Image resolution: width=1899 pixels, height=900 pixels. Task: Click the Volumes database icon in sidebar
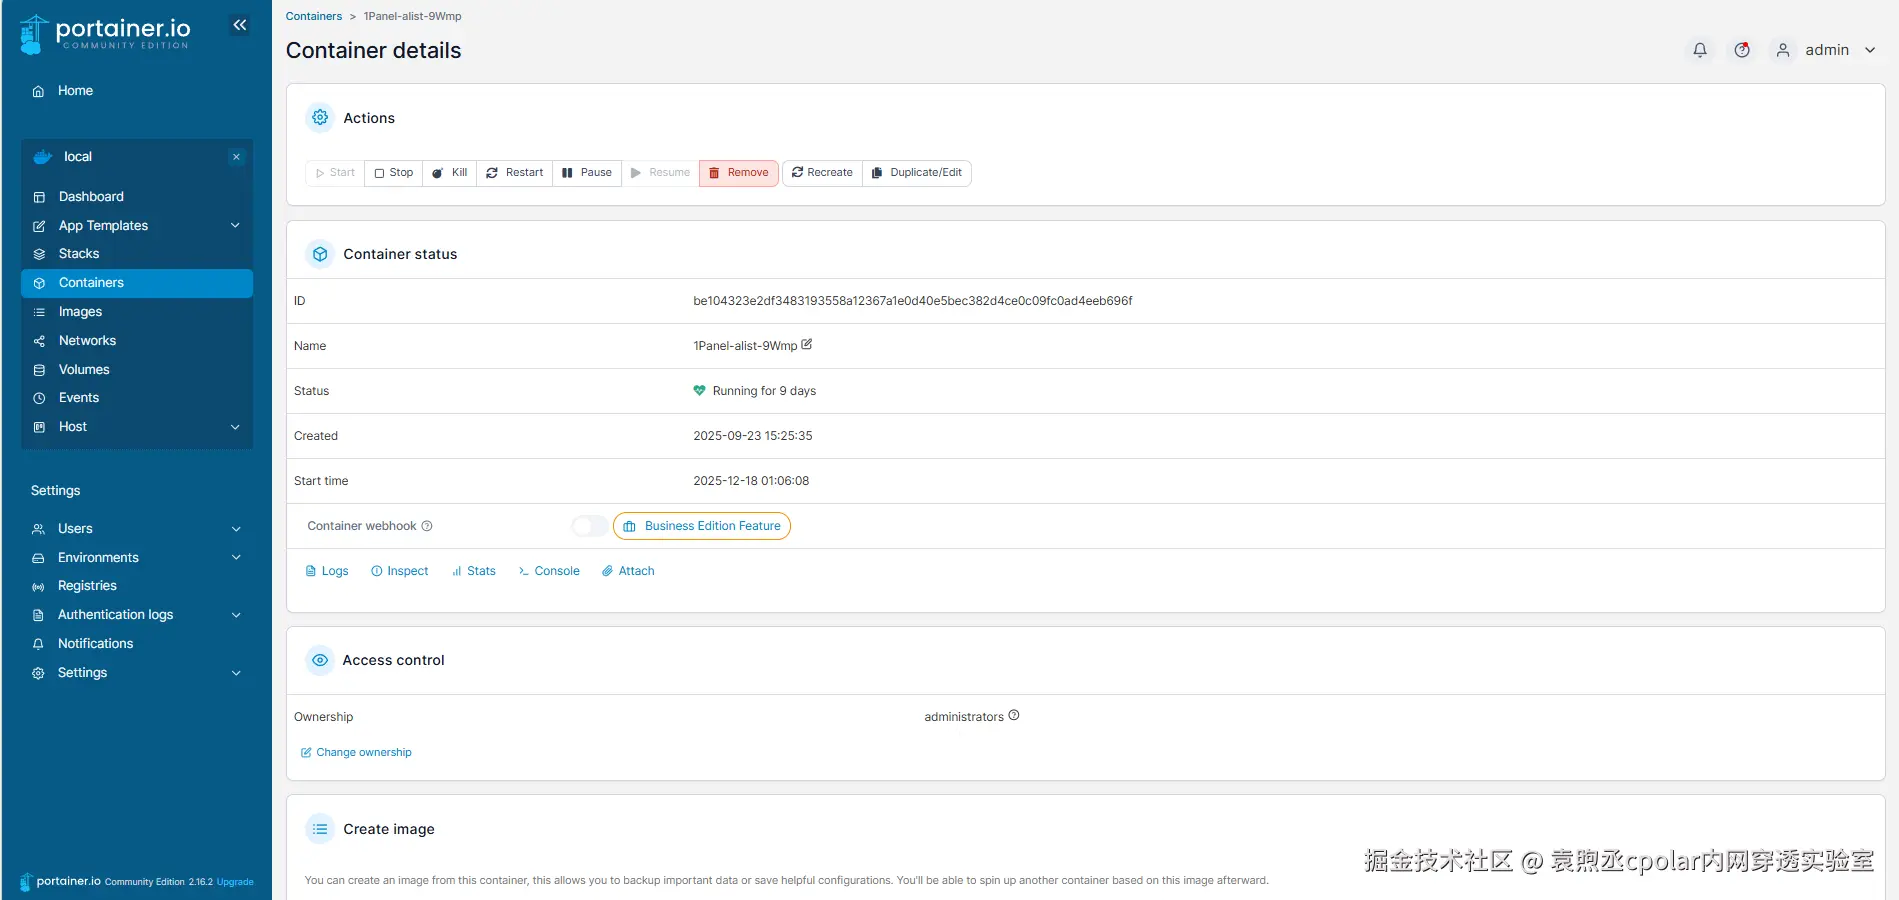click(39, 370)
